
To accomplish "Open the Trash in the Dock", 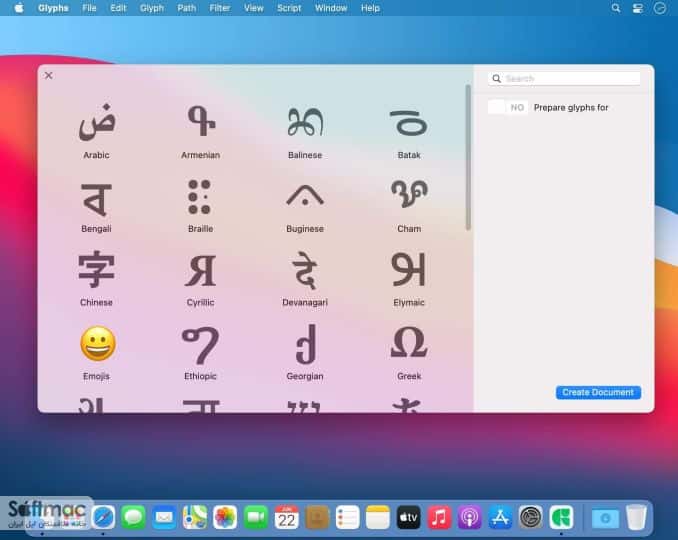I will [636, 517].
